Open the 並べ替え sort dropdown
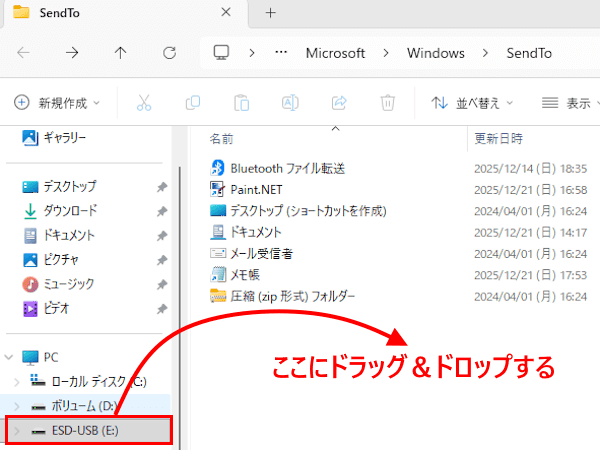 coord(471,103)
